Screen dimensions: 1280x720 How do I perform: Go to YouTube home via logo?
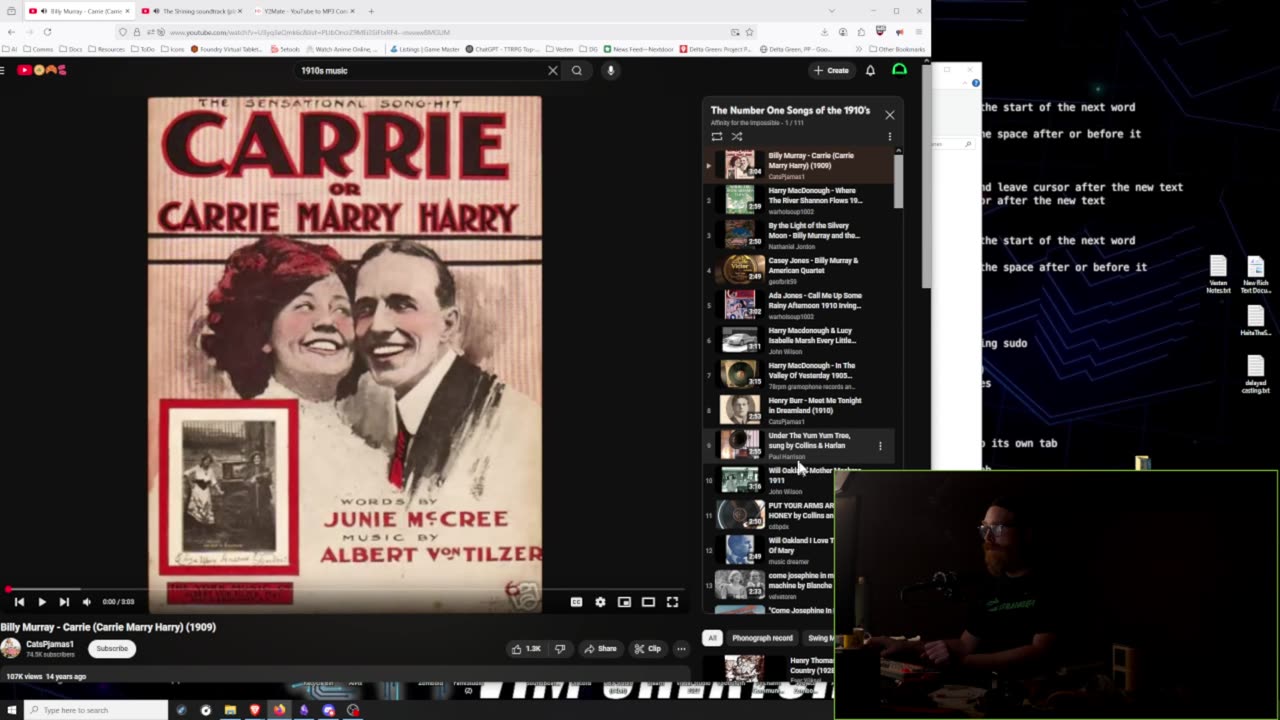(x=42, y=70)
